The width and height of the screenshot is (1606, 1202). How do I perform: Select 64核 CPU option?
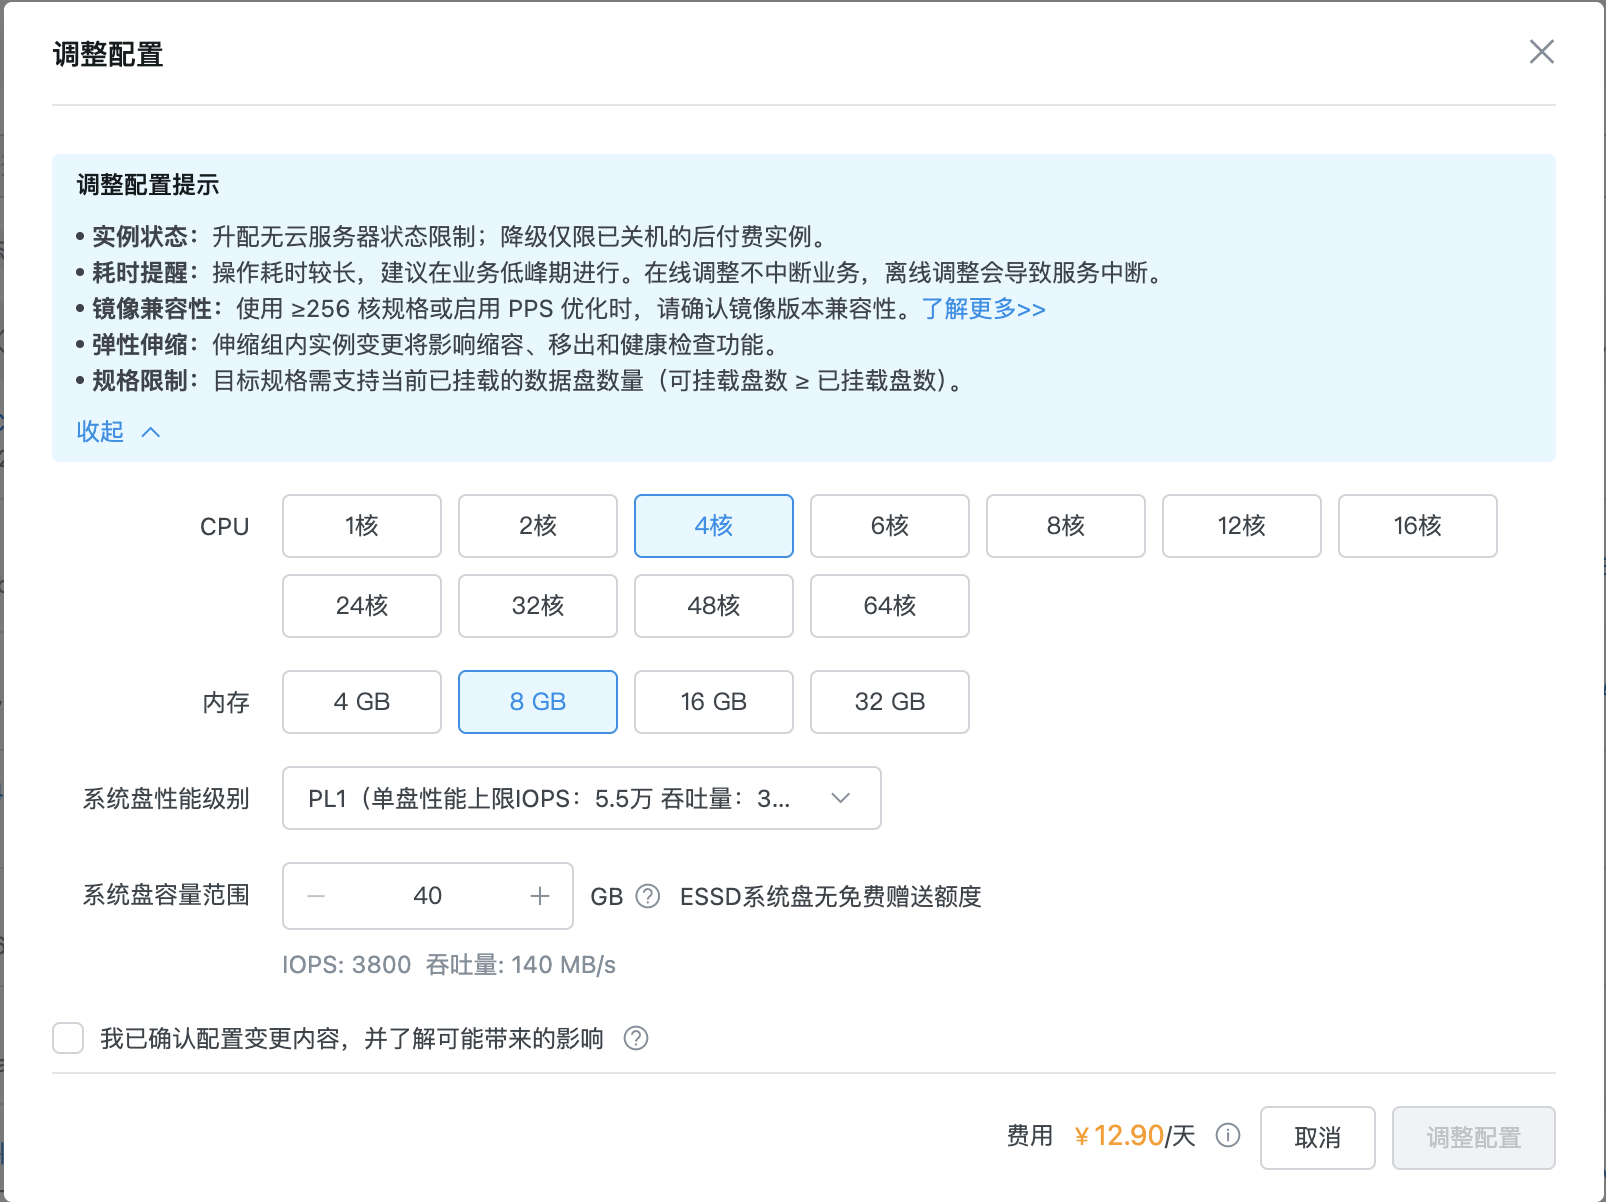(x=889, y=606)
